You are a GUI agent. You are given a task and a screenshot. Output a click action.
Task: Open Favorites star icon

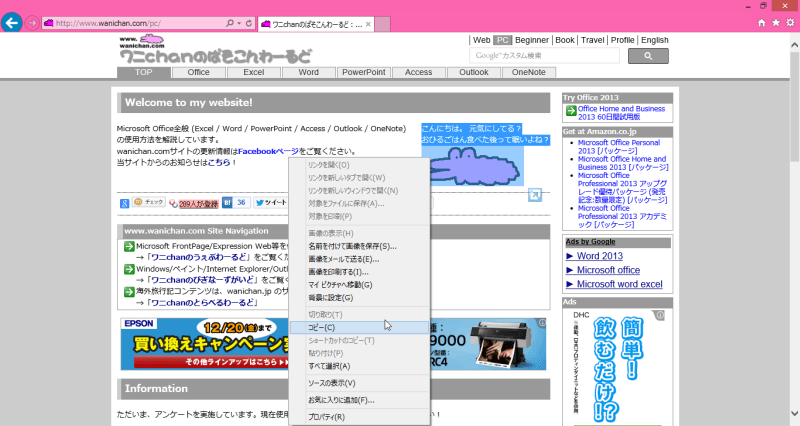click(776, 23)
